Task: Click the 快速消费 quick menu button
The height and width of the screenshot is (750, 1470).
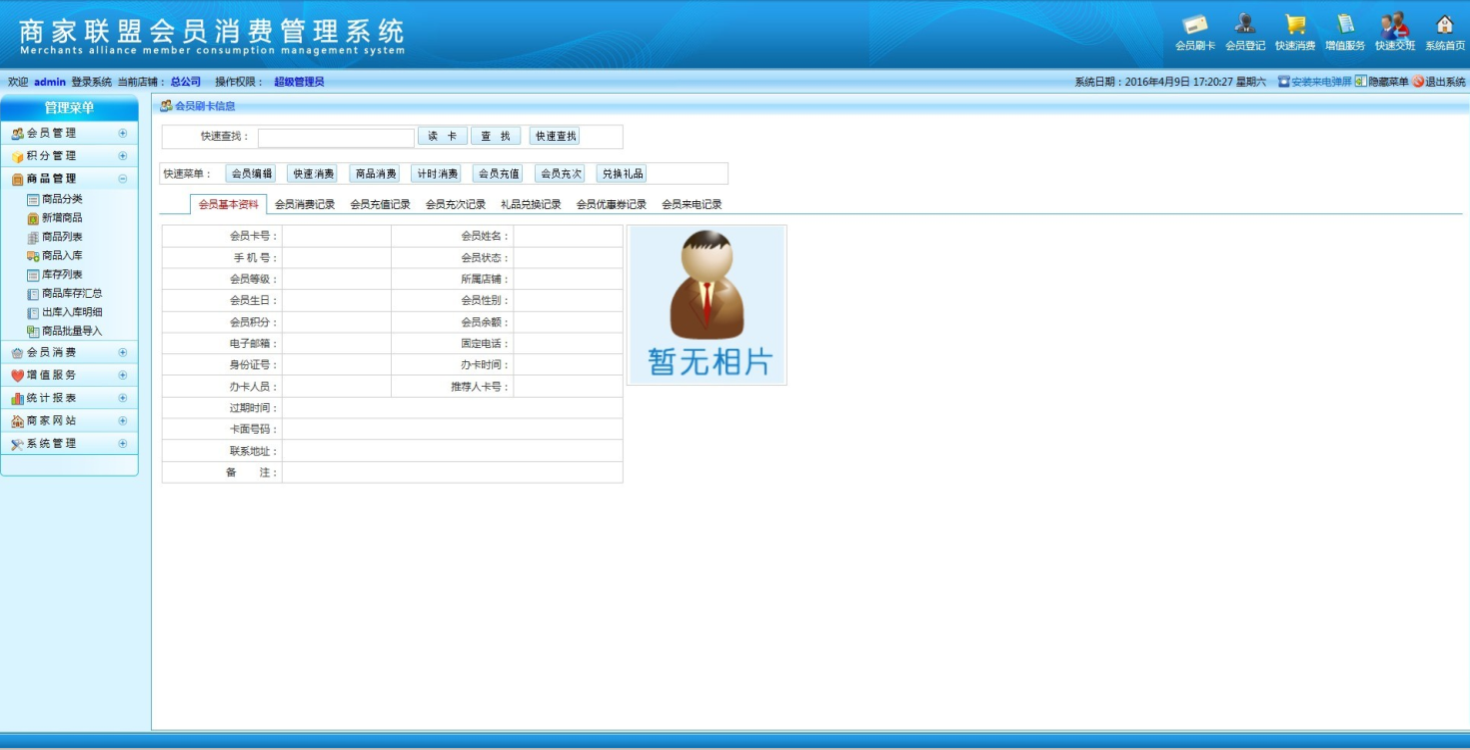Action: [x=312, y=174]
